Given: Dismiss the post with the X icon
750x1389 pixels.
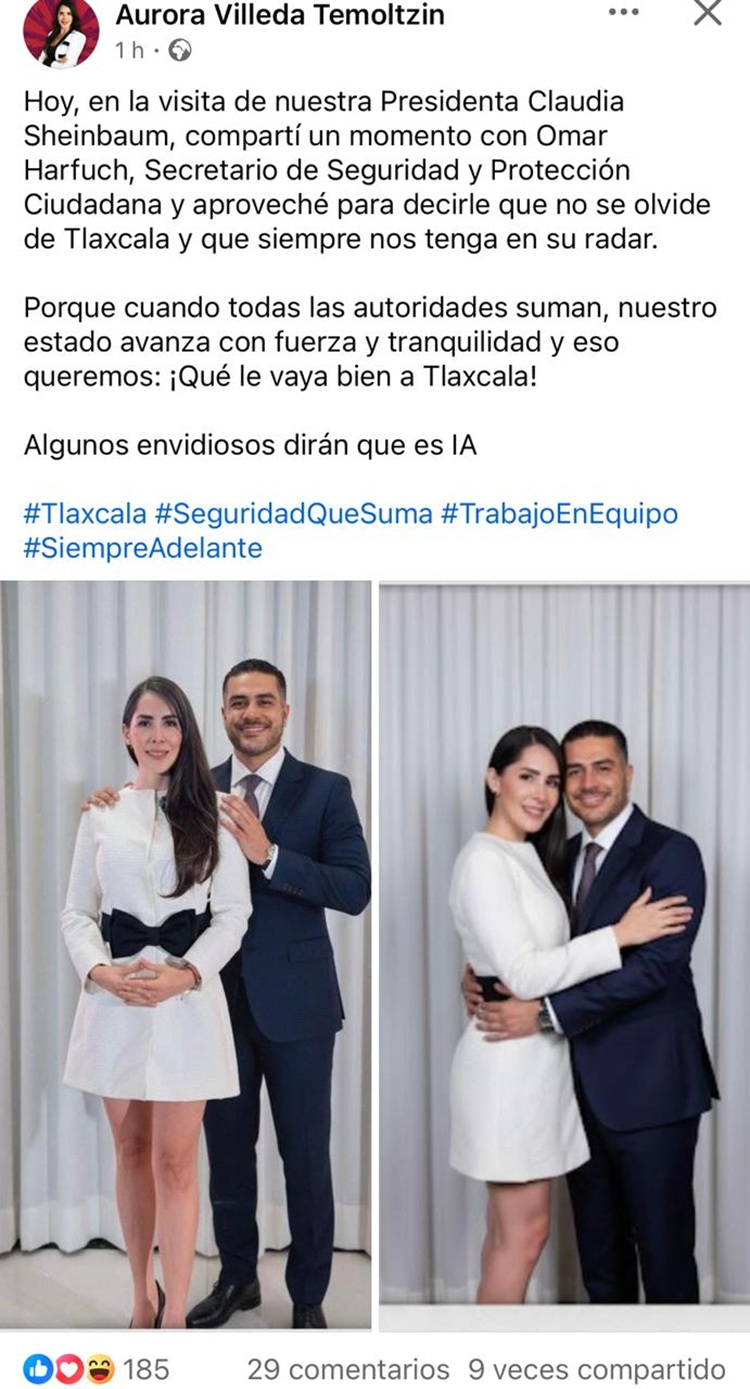Looking at the screenshot, I should pyautogui.click(x=707, y=13).
